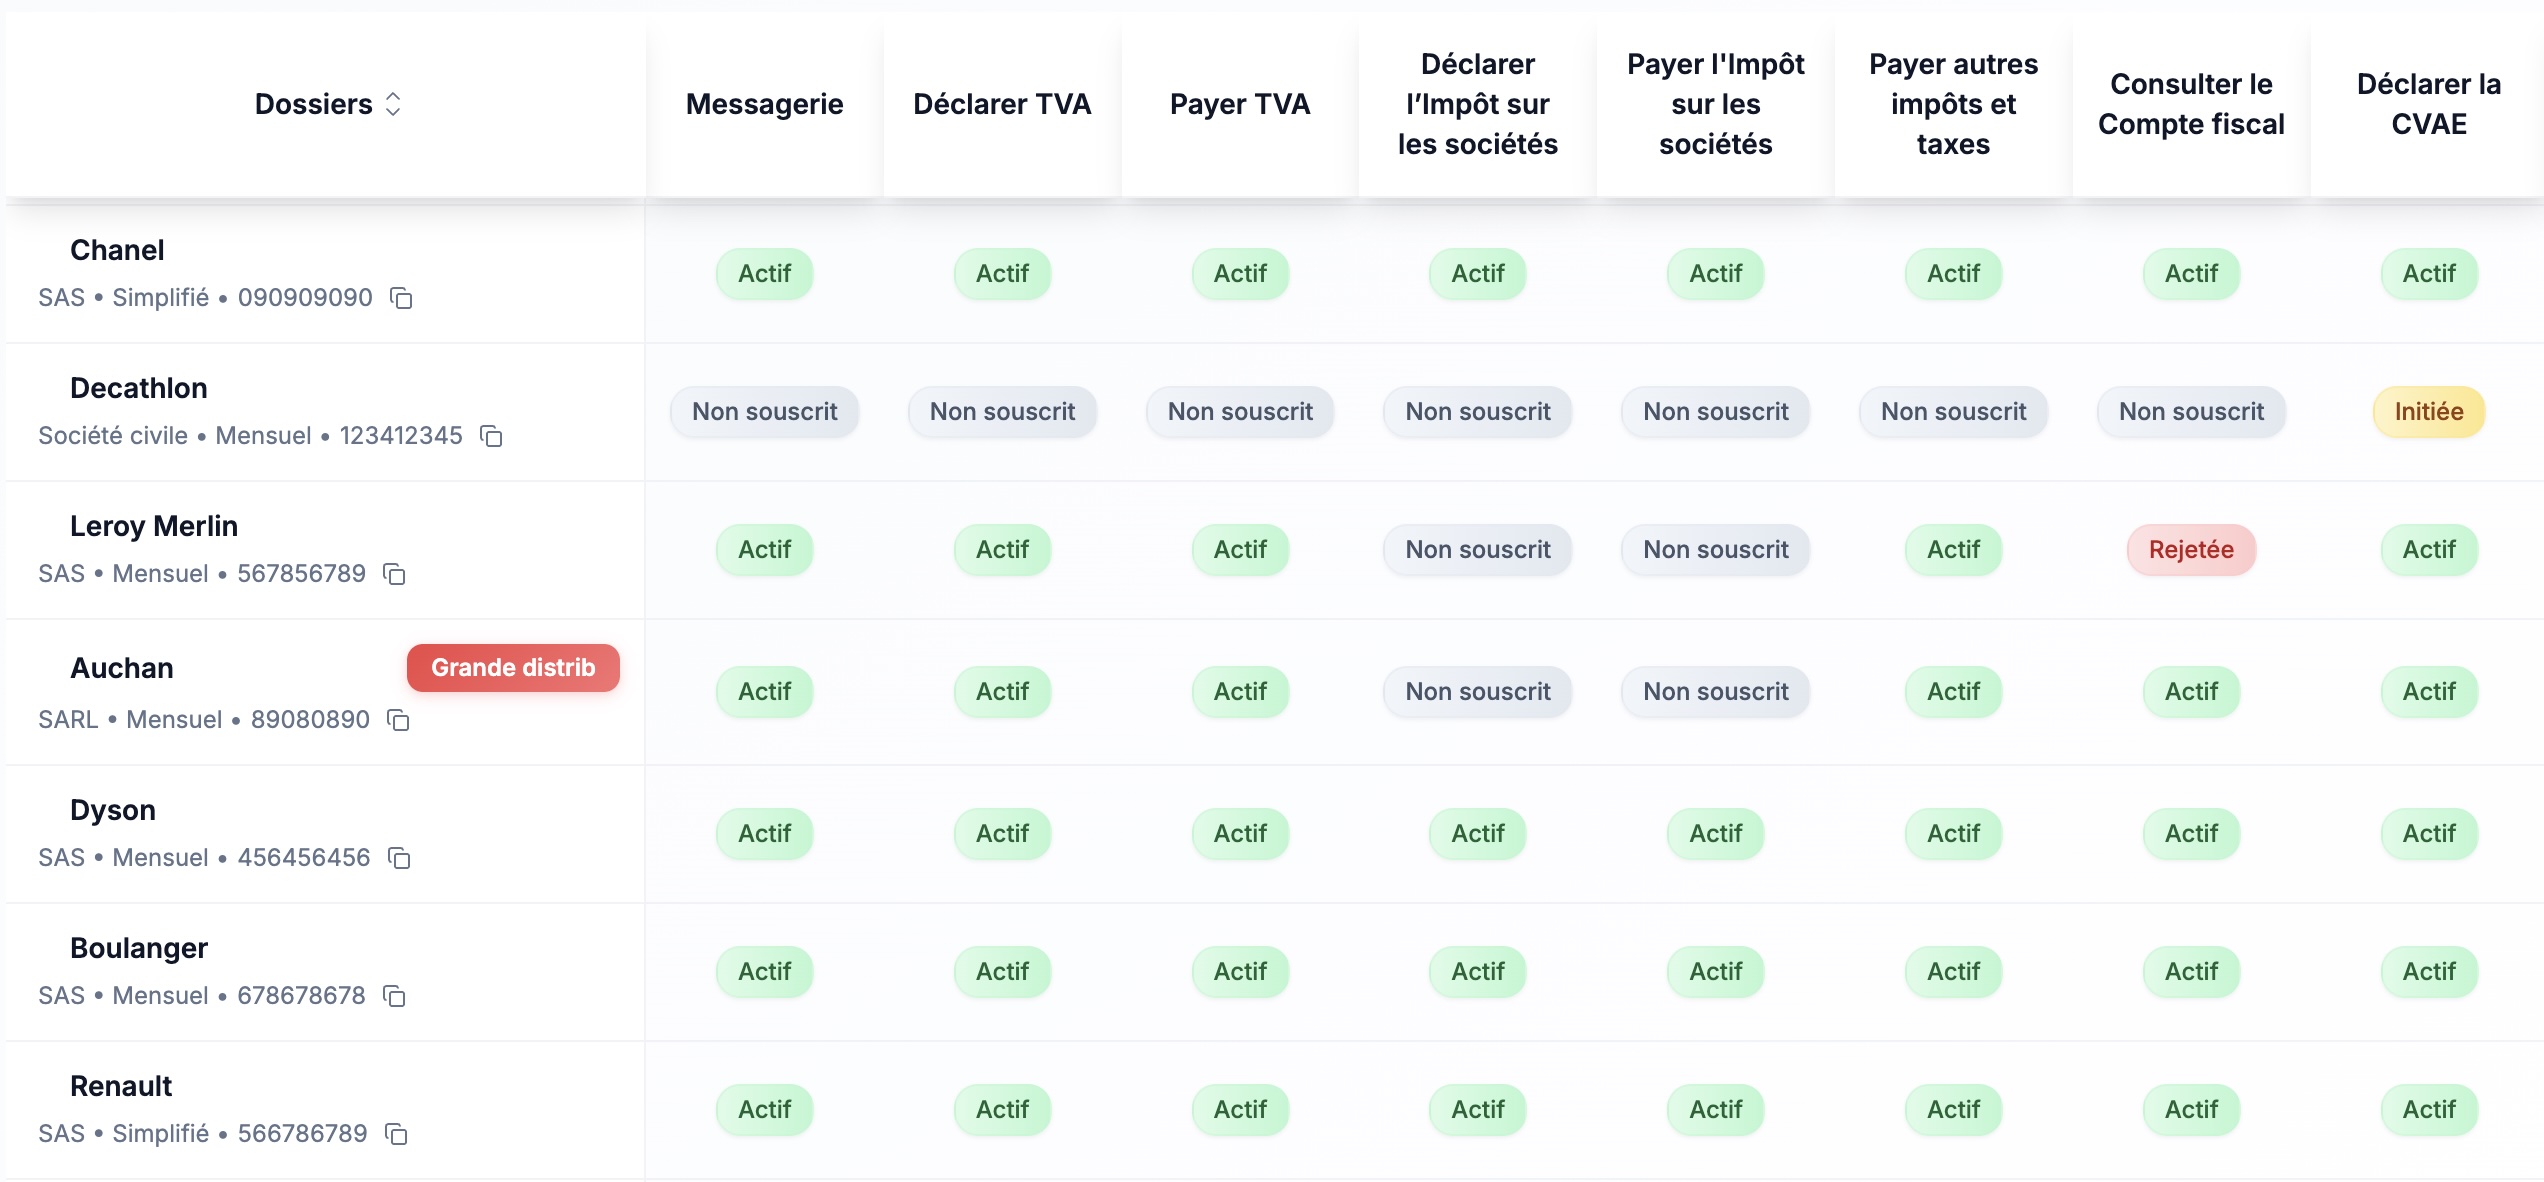
Task: Click Auchan's Non souscrit corporate tax declaration badge
Action: (x=1478, y=692)
